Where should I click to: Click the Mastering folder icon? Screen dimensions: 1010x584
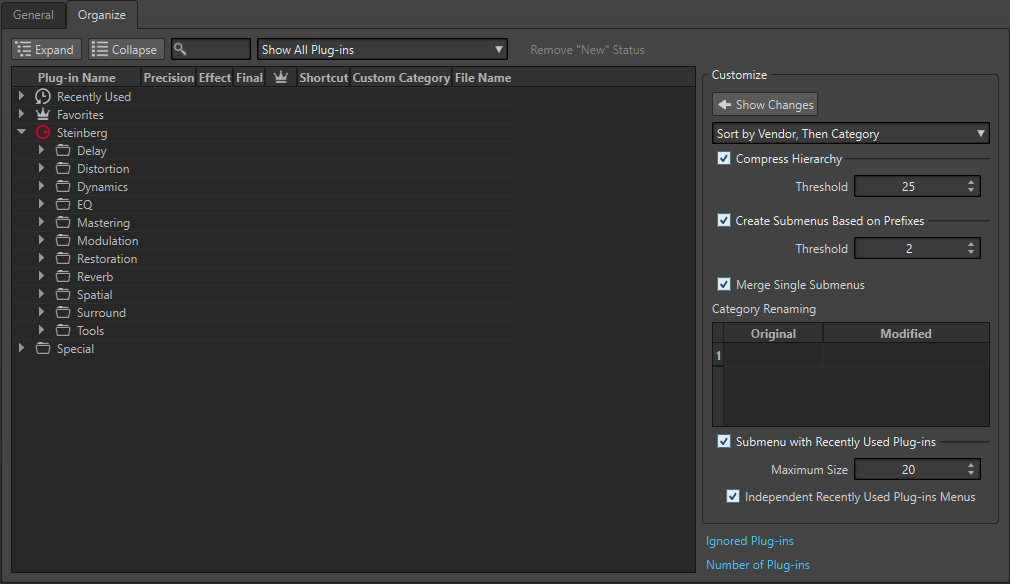63,223
